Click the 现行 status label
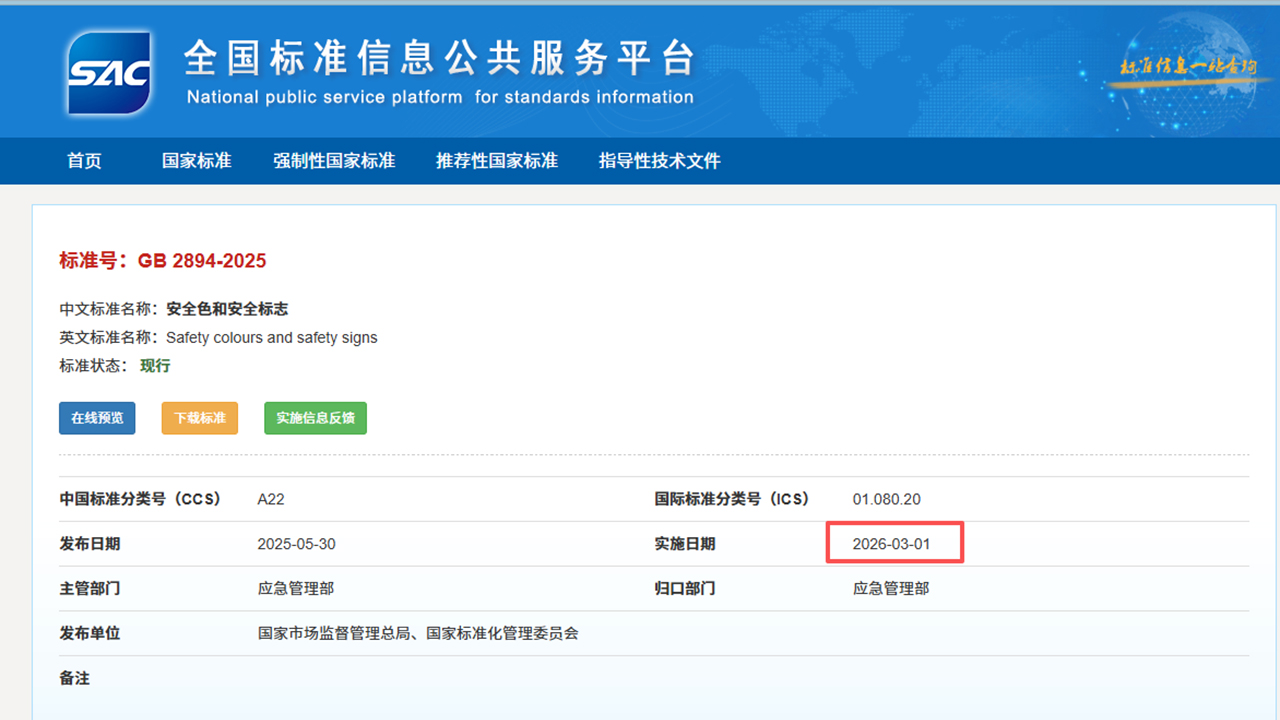The image size is (1280, 720). (x=155, y=366)
